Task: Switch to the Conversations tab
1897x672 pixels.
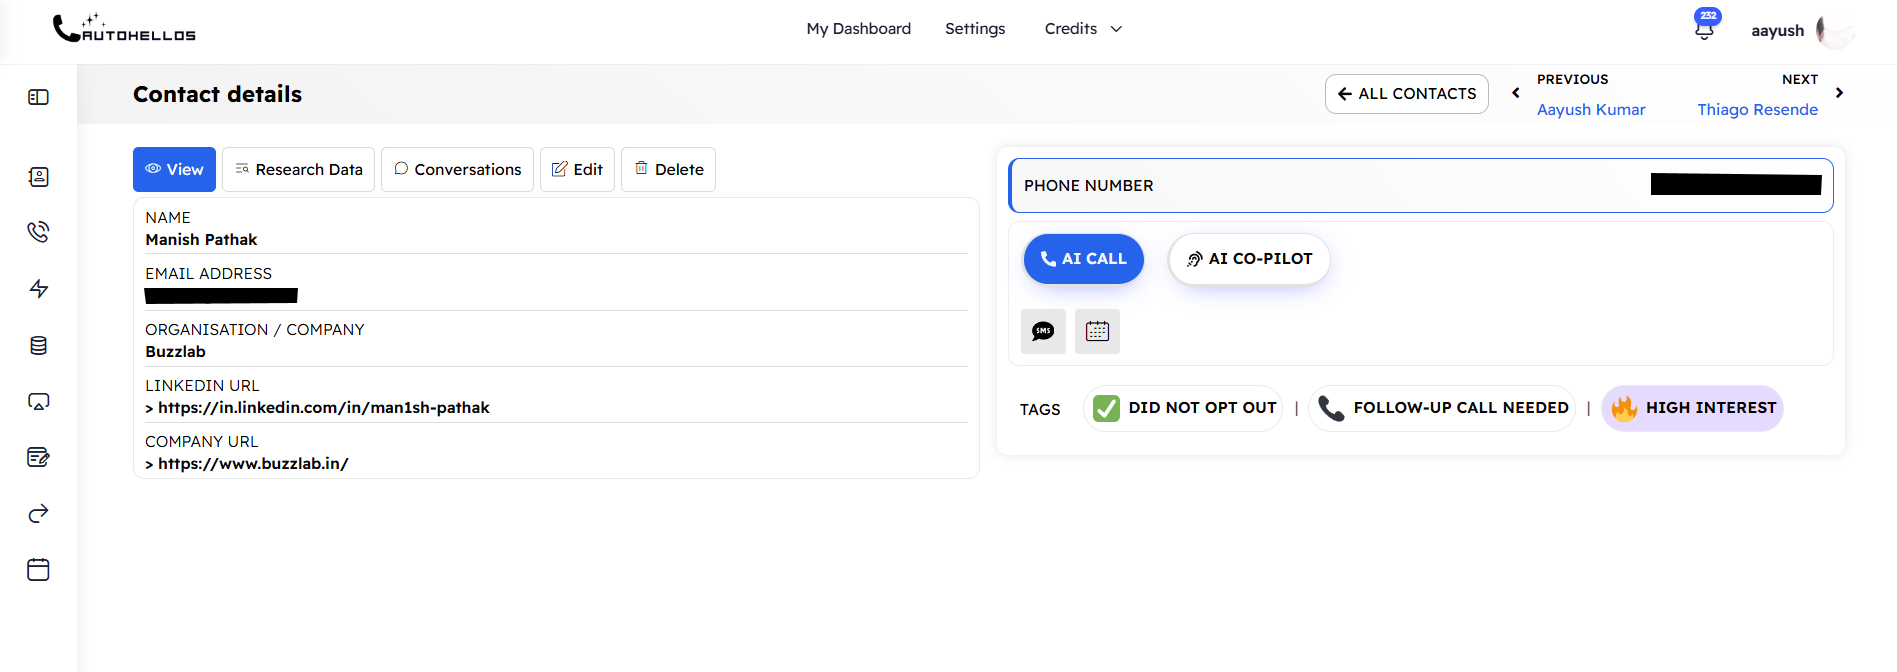Action: point(457,169)
